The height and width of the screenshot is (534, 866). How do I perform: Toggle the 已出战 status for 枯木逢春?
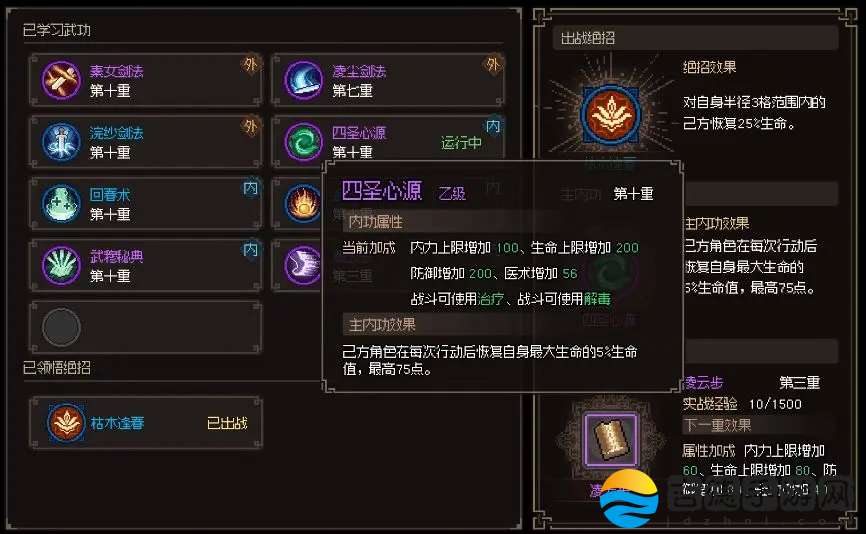tap(227, 423)
